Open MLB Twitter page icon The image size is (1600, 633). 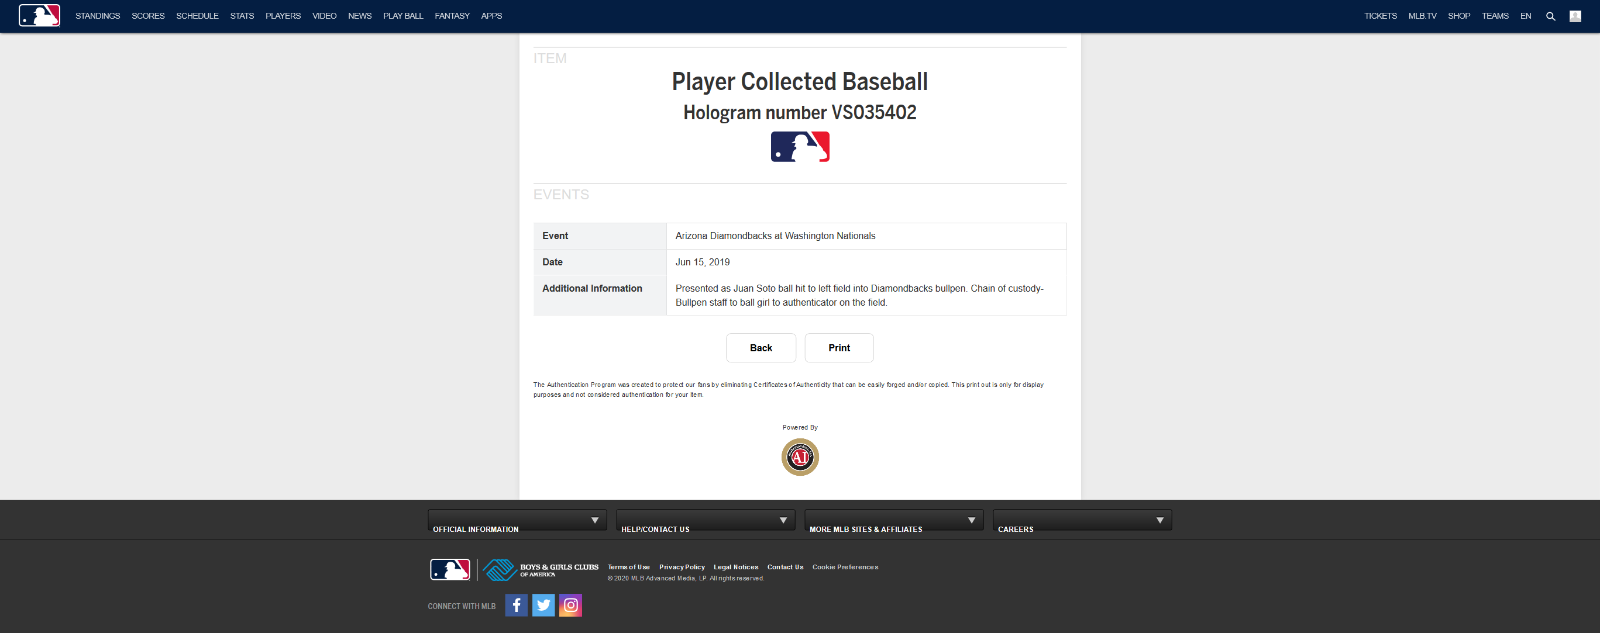543,605
